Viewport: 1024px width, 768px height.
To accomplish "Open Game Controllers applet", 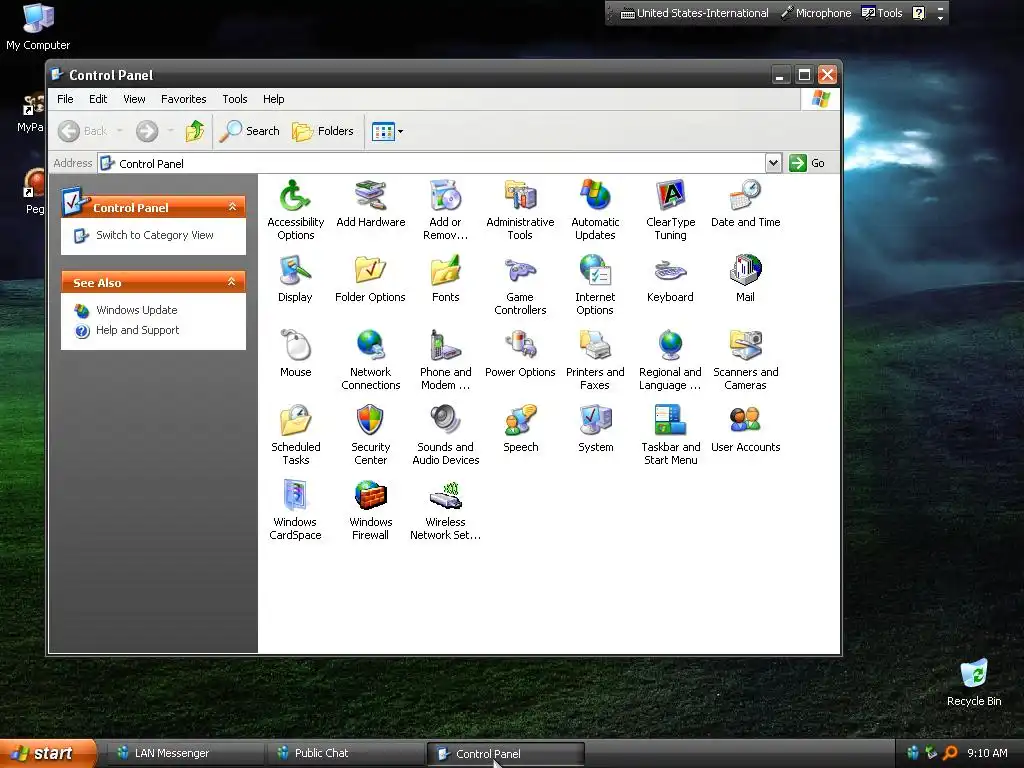I will (520, 284).
